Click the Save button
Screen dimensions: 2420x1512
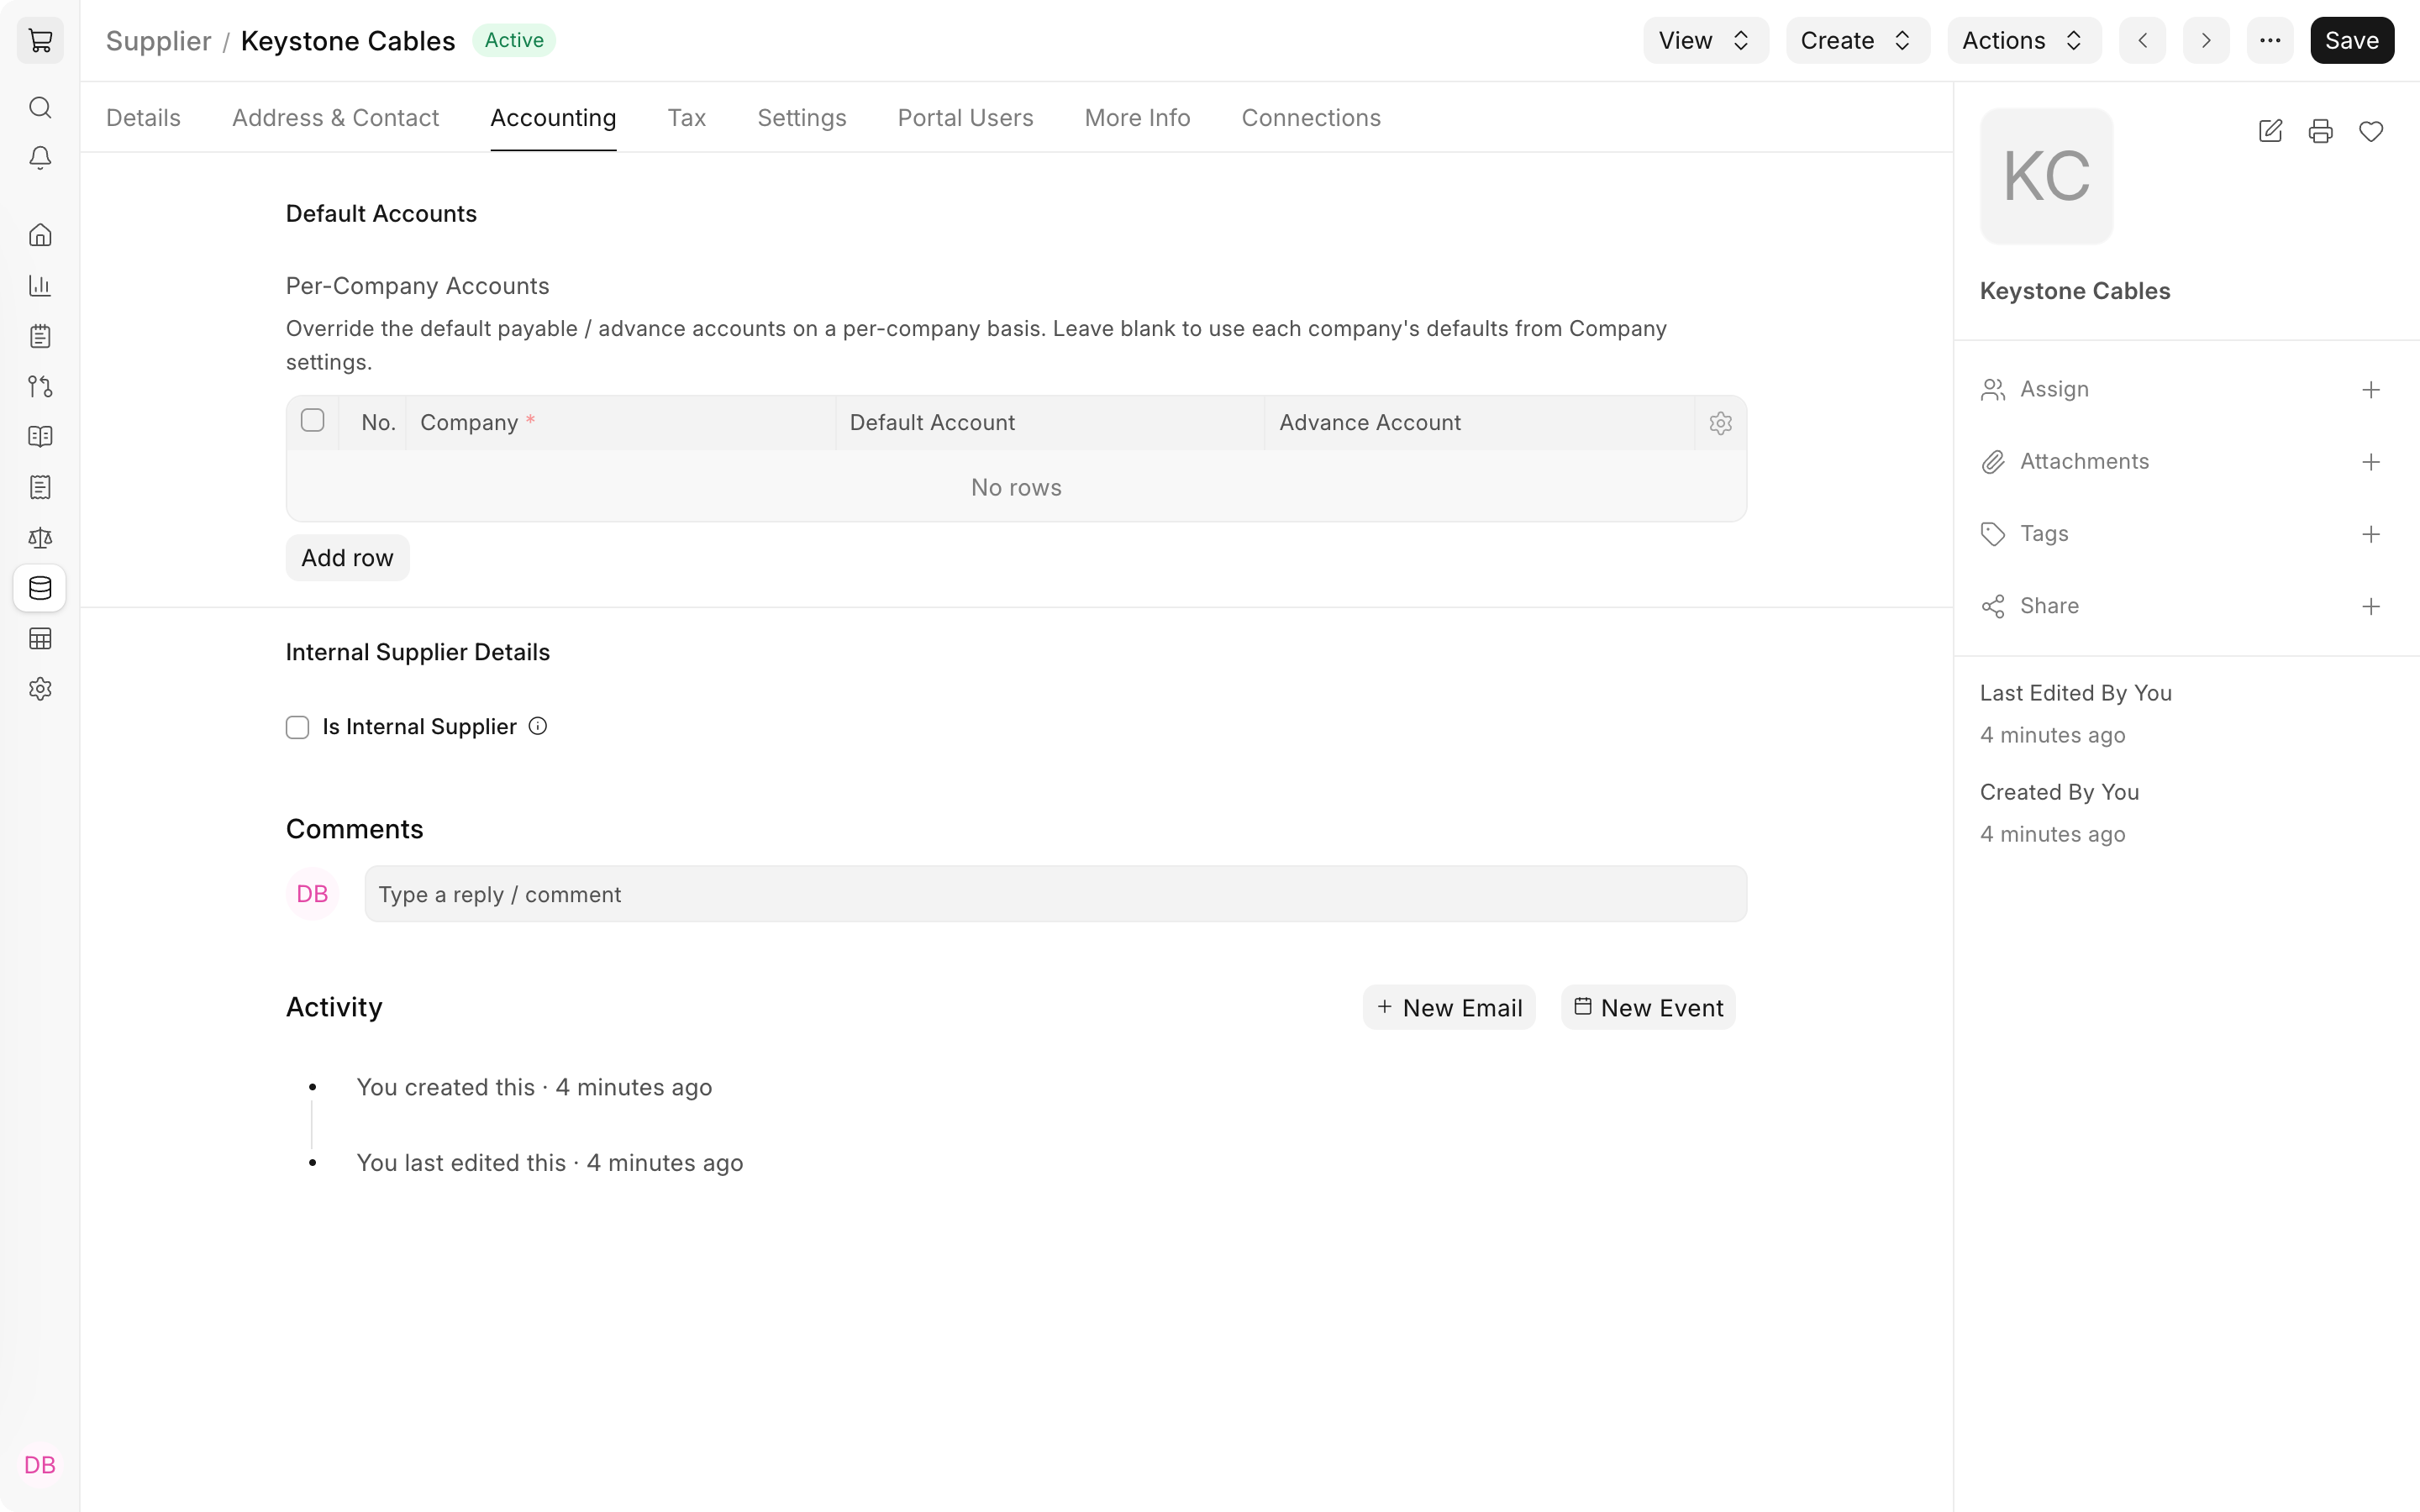point(2352,41)
